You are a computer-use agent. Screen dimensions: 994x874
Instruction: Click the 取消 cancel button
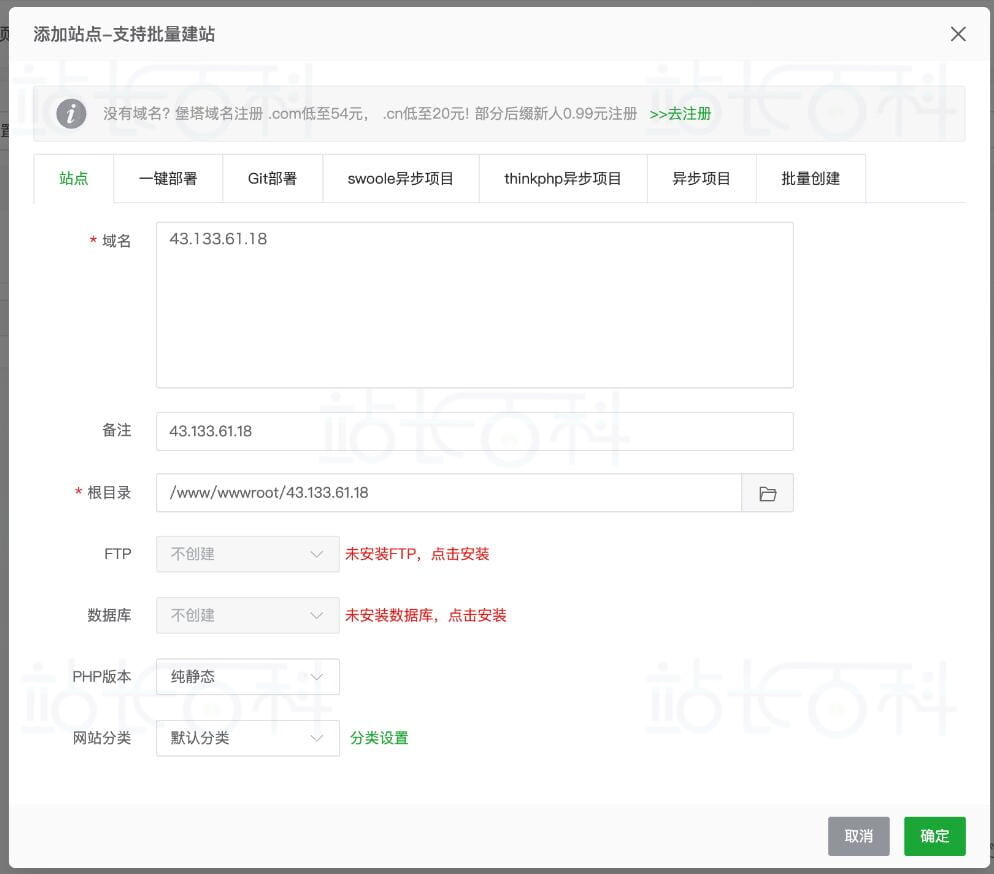858,836
